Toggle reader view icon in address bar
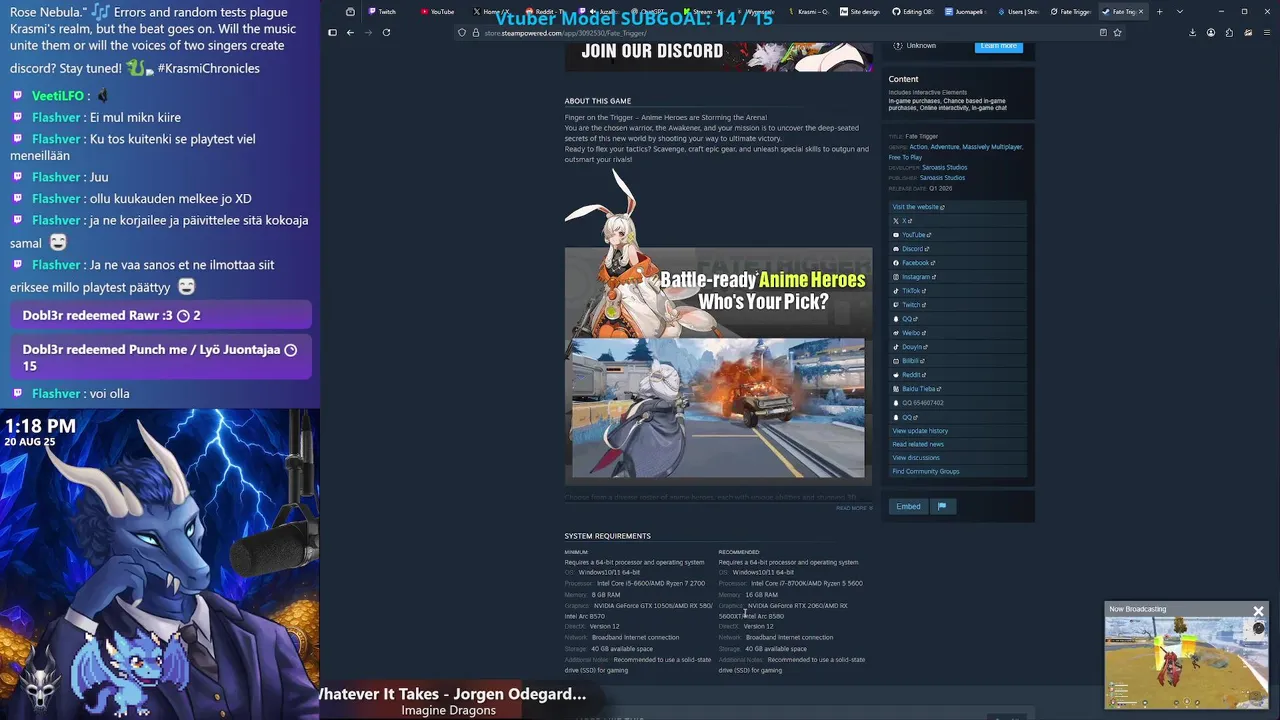 pos(1103,32)
